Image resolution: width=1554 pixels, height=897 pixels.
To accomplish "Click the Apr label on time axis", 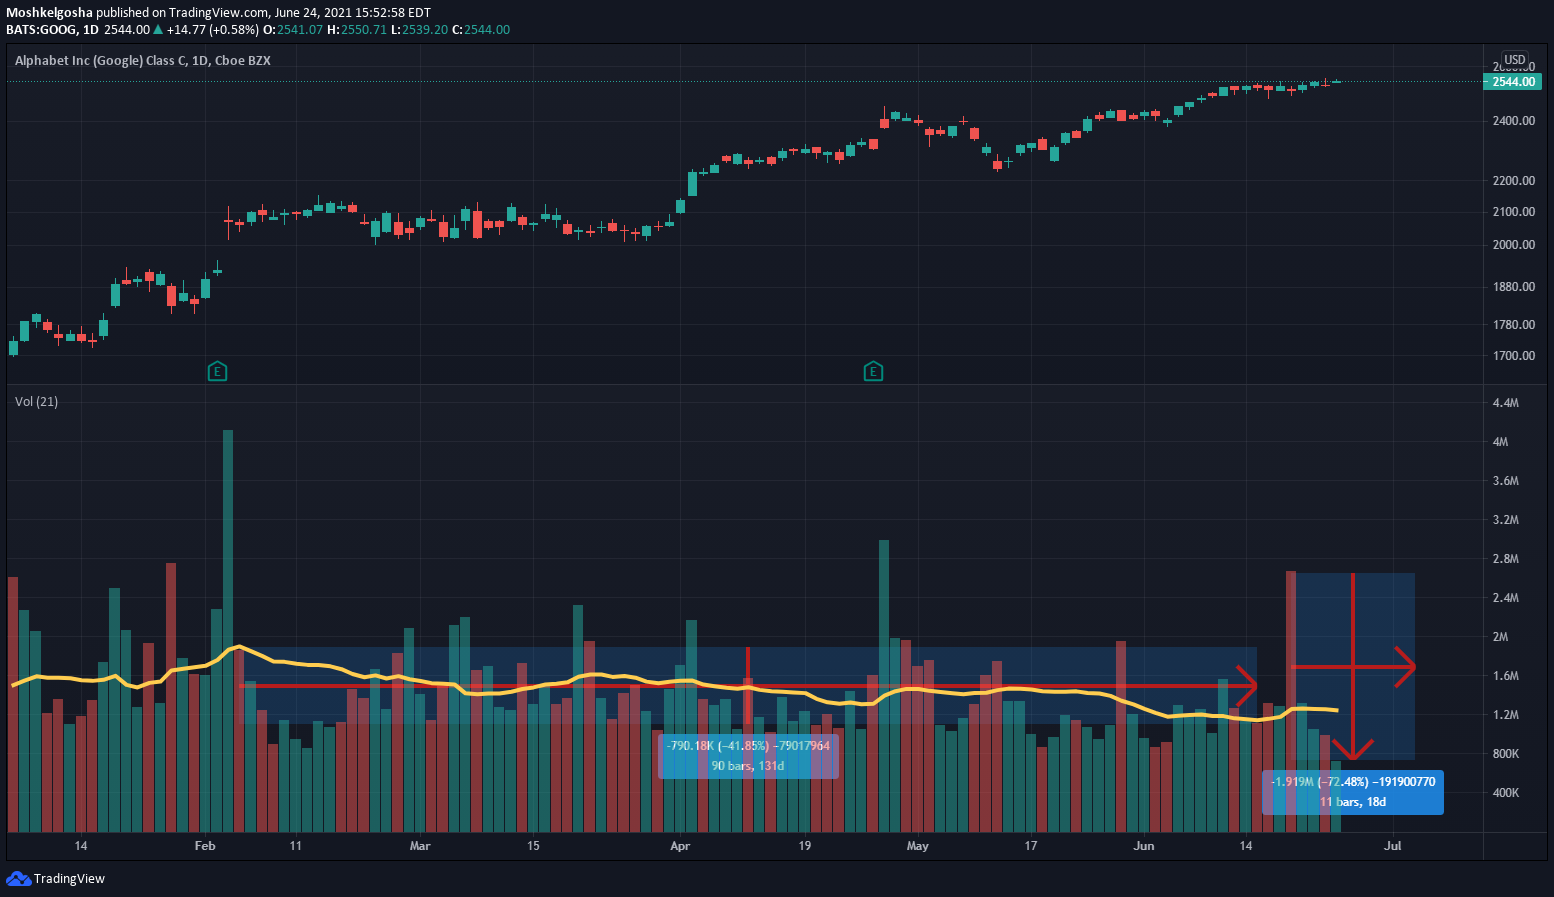I will (680, 846).
